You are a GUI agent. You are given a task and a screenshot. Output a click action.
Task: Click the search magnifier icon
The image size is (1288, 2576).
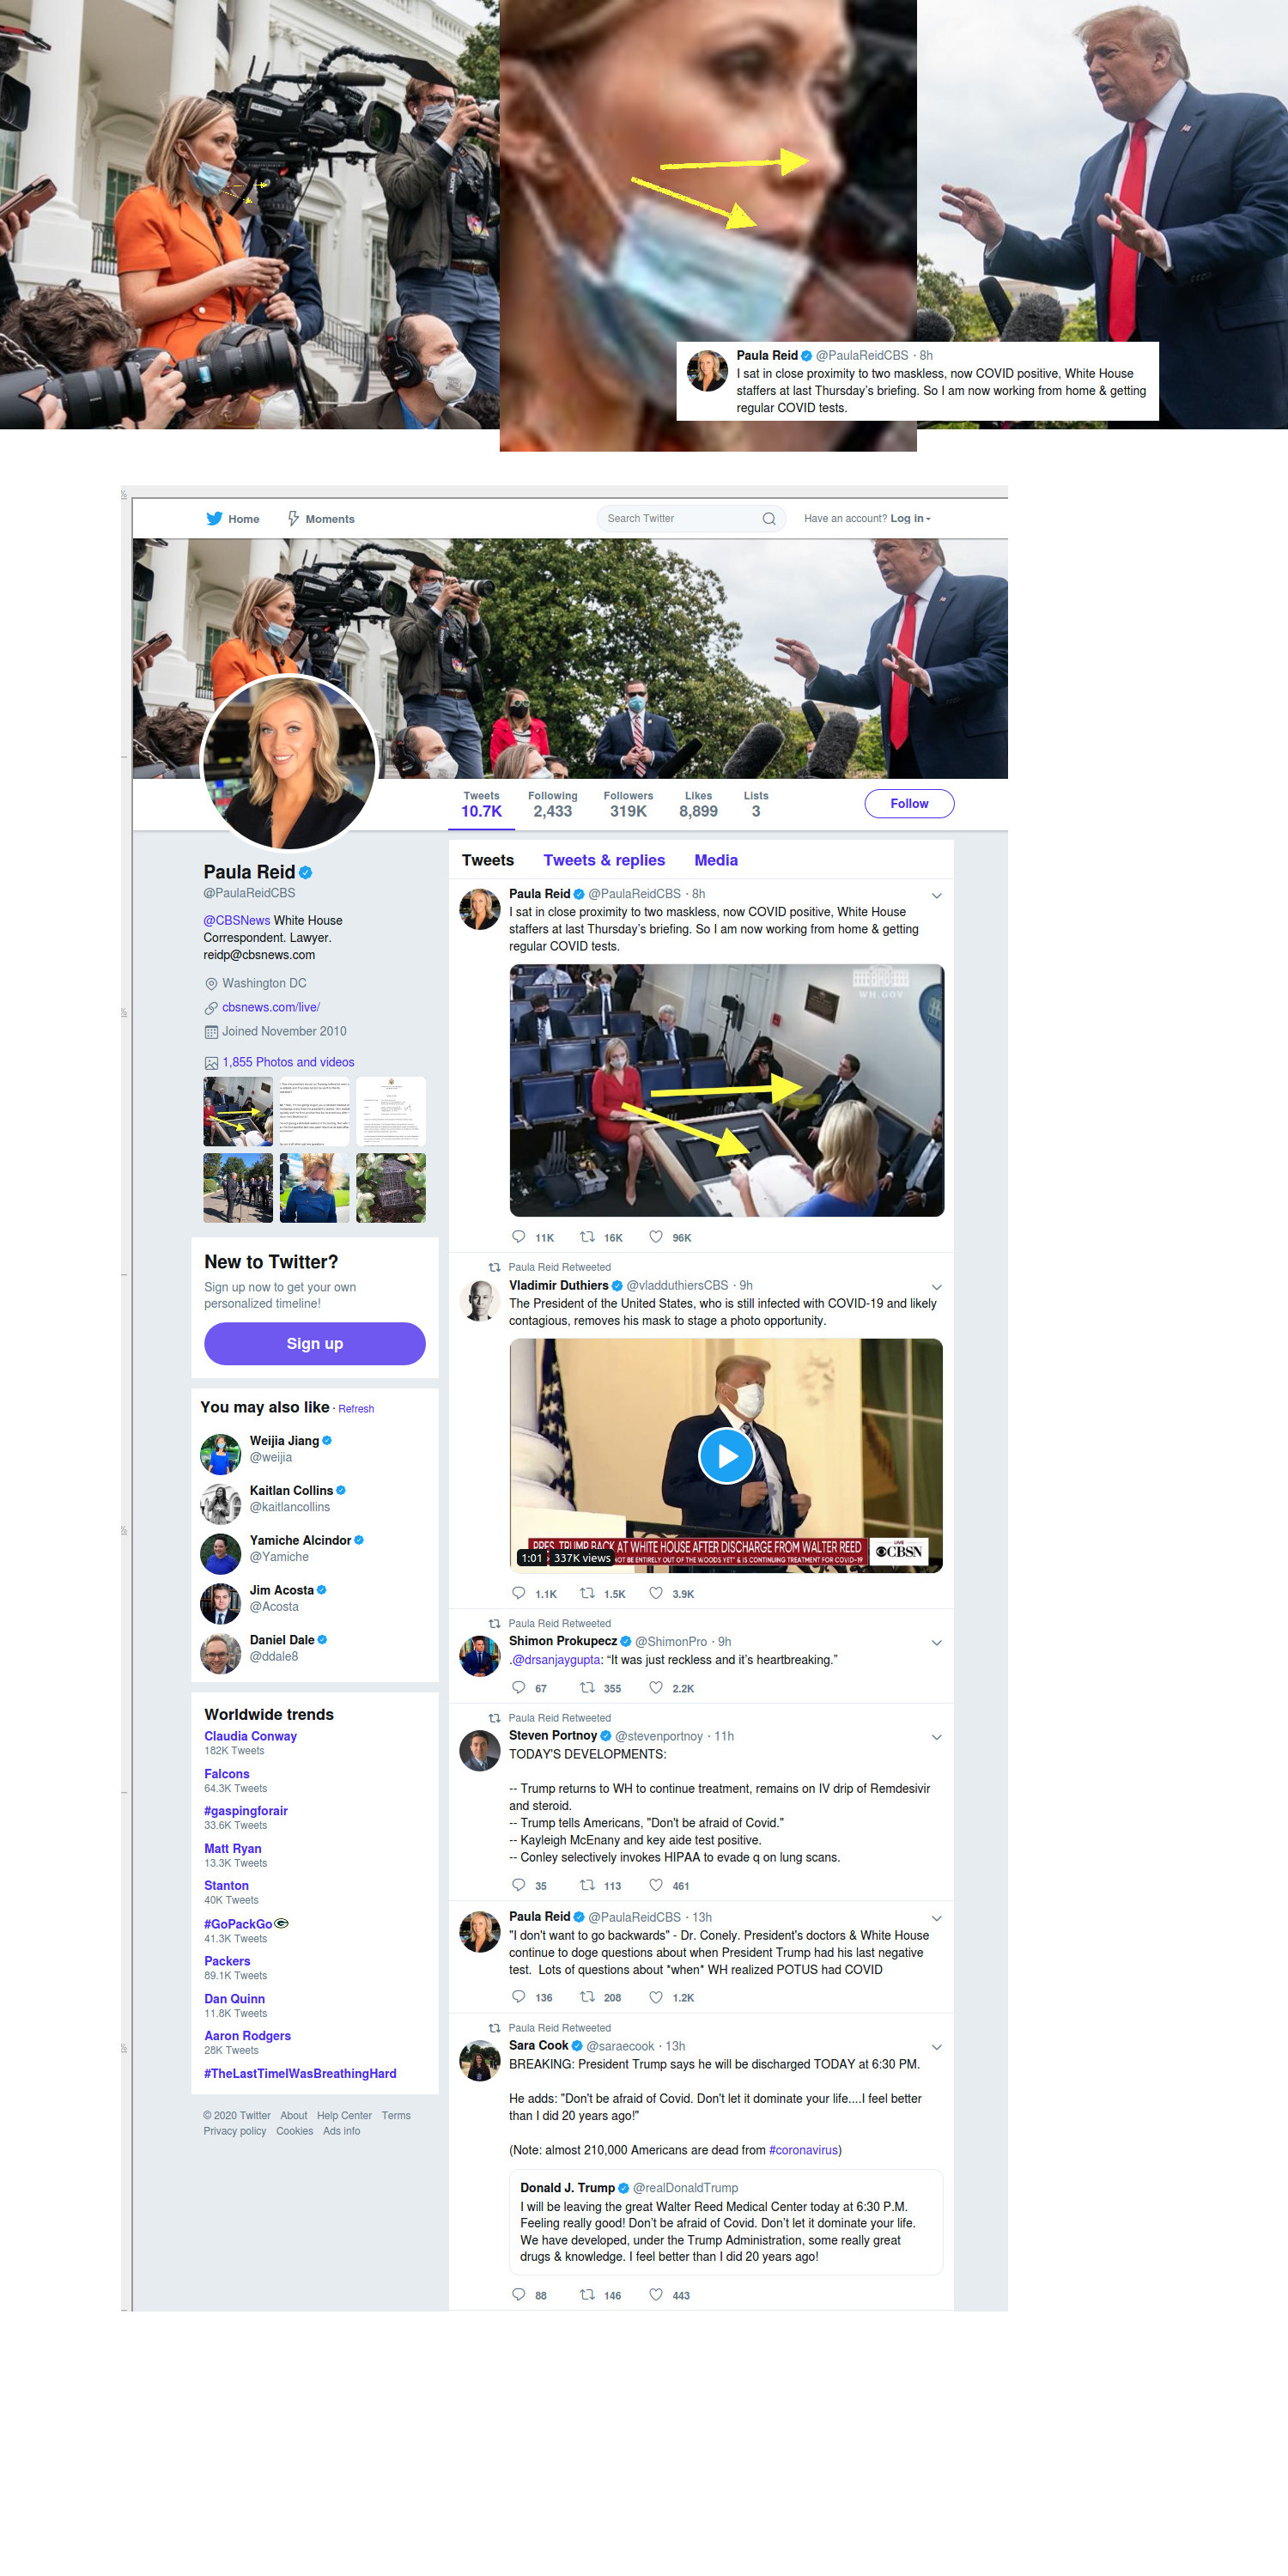click(768, 518)
